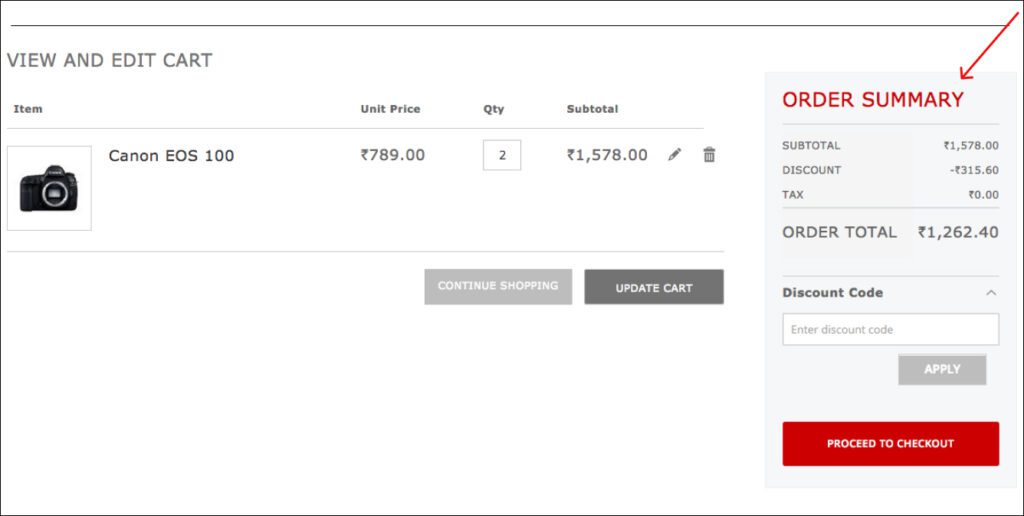
Task: Select the discount value -₹315.60
Action: (x=974, y=170)
